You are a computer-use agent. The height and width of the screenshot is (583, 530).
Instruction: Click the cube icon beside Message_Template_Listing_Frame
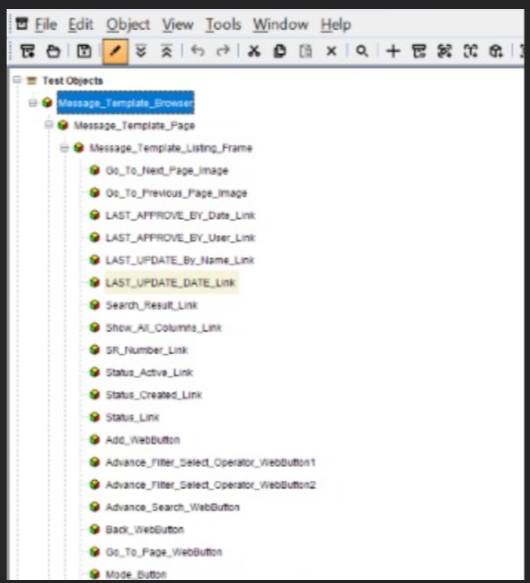78,148
